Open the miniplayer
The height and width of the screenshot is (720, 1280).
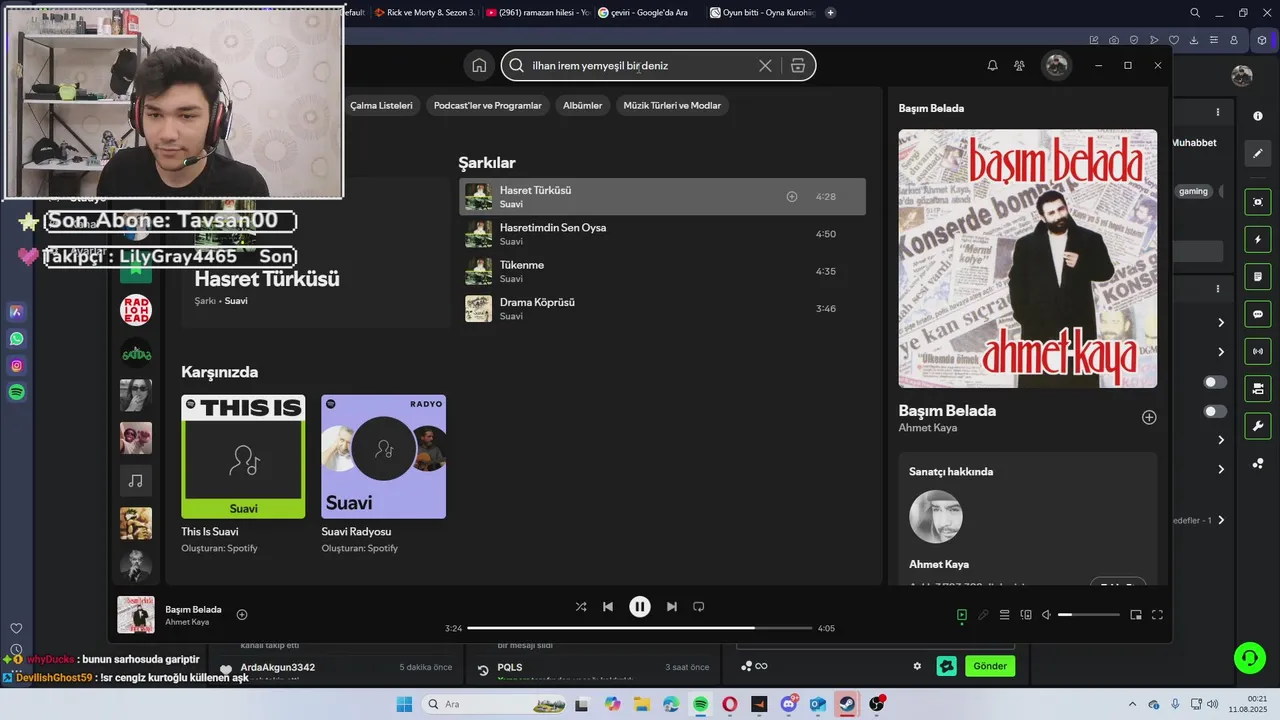coord(1136,615)
